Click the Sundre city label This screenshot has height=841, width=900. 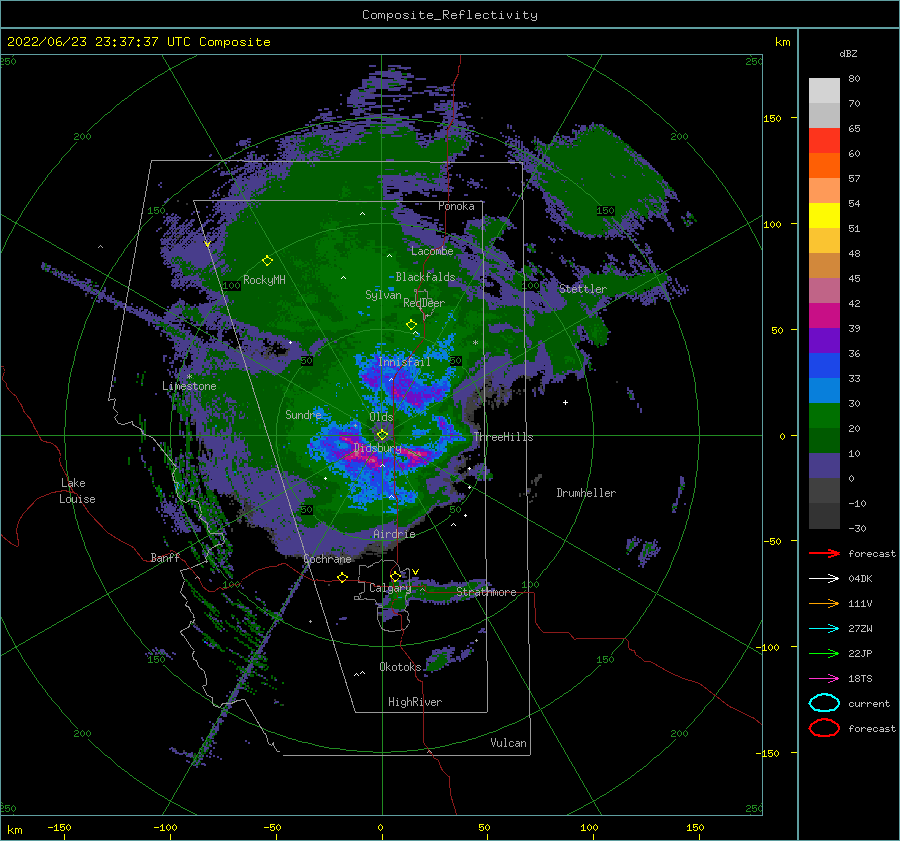point(303,414)
